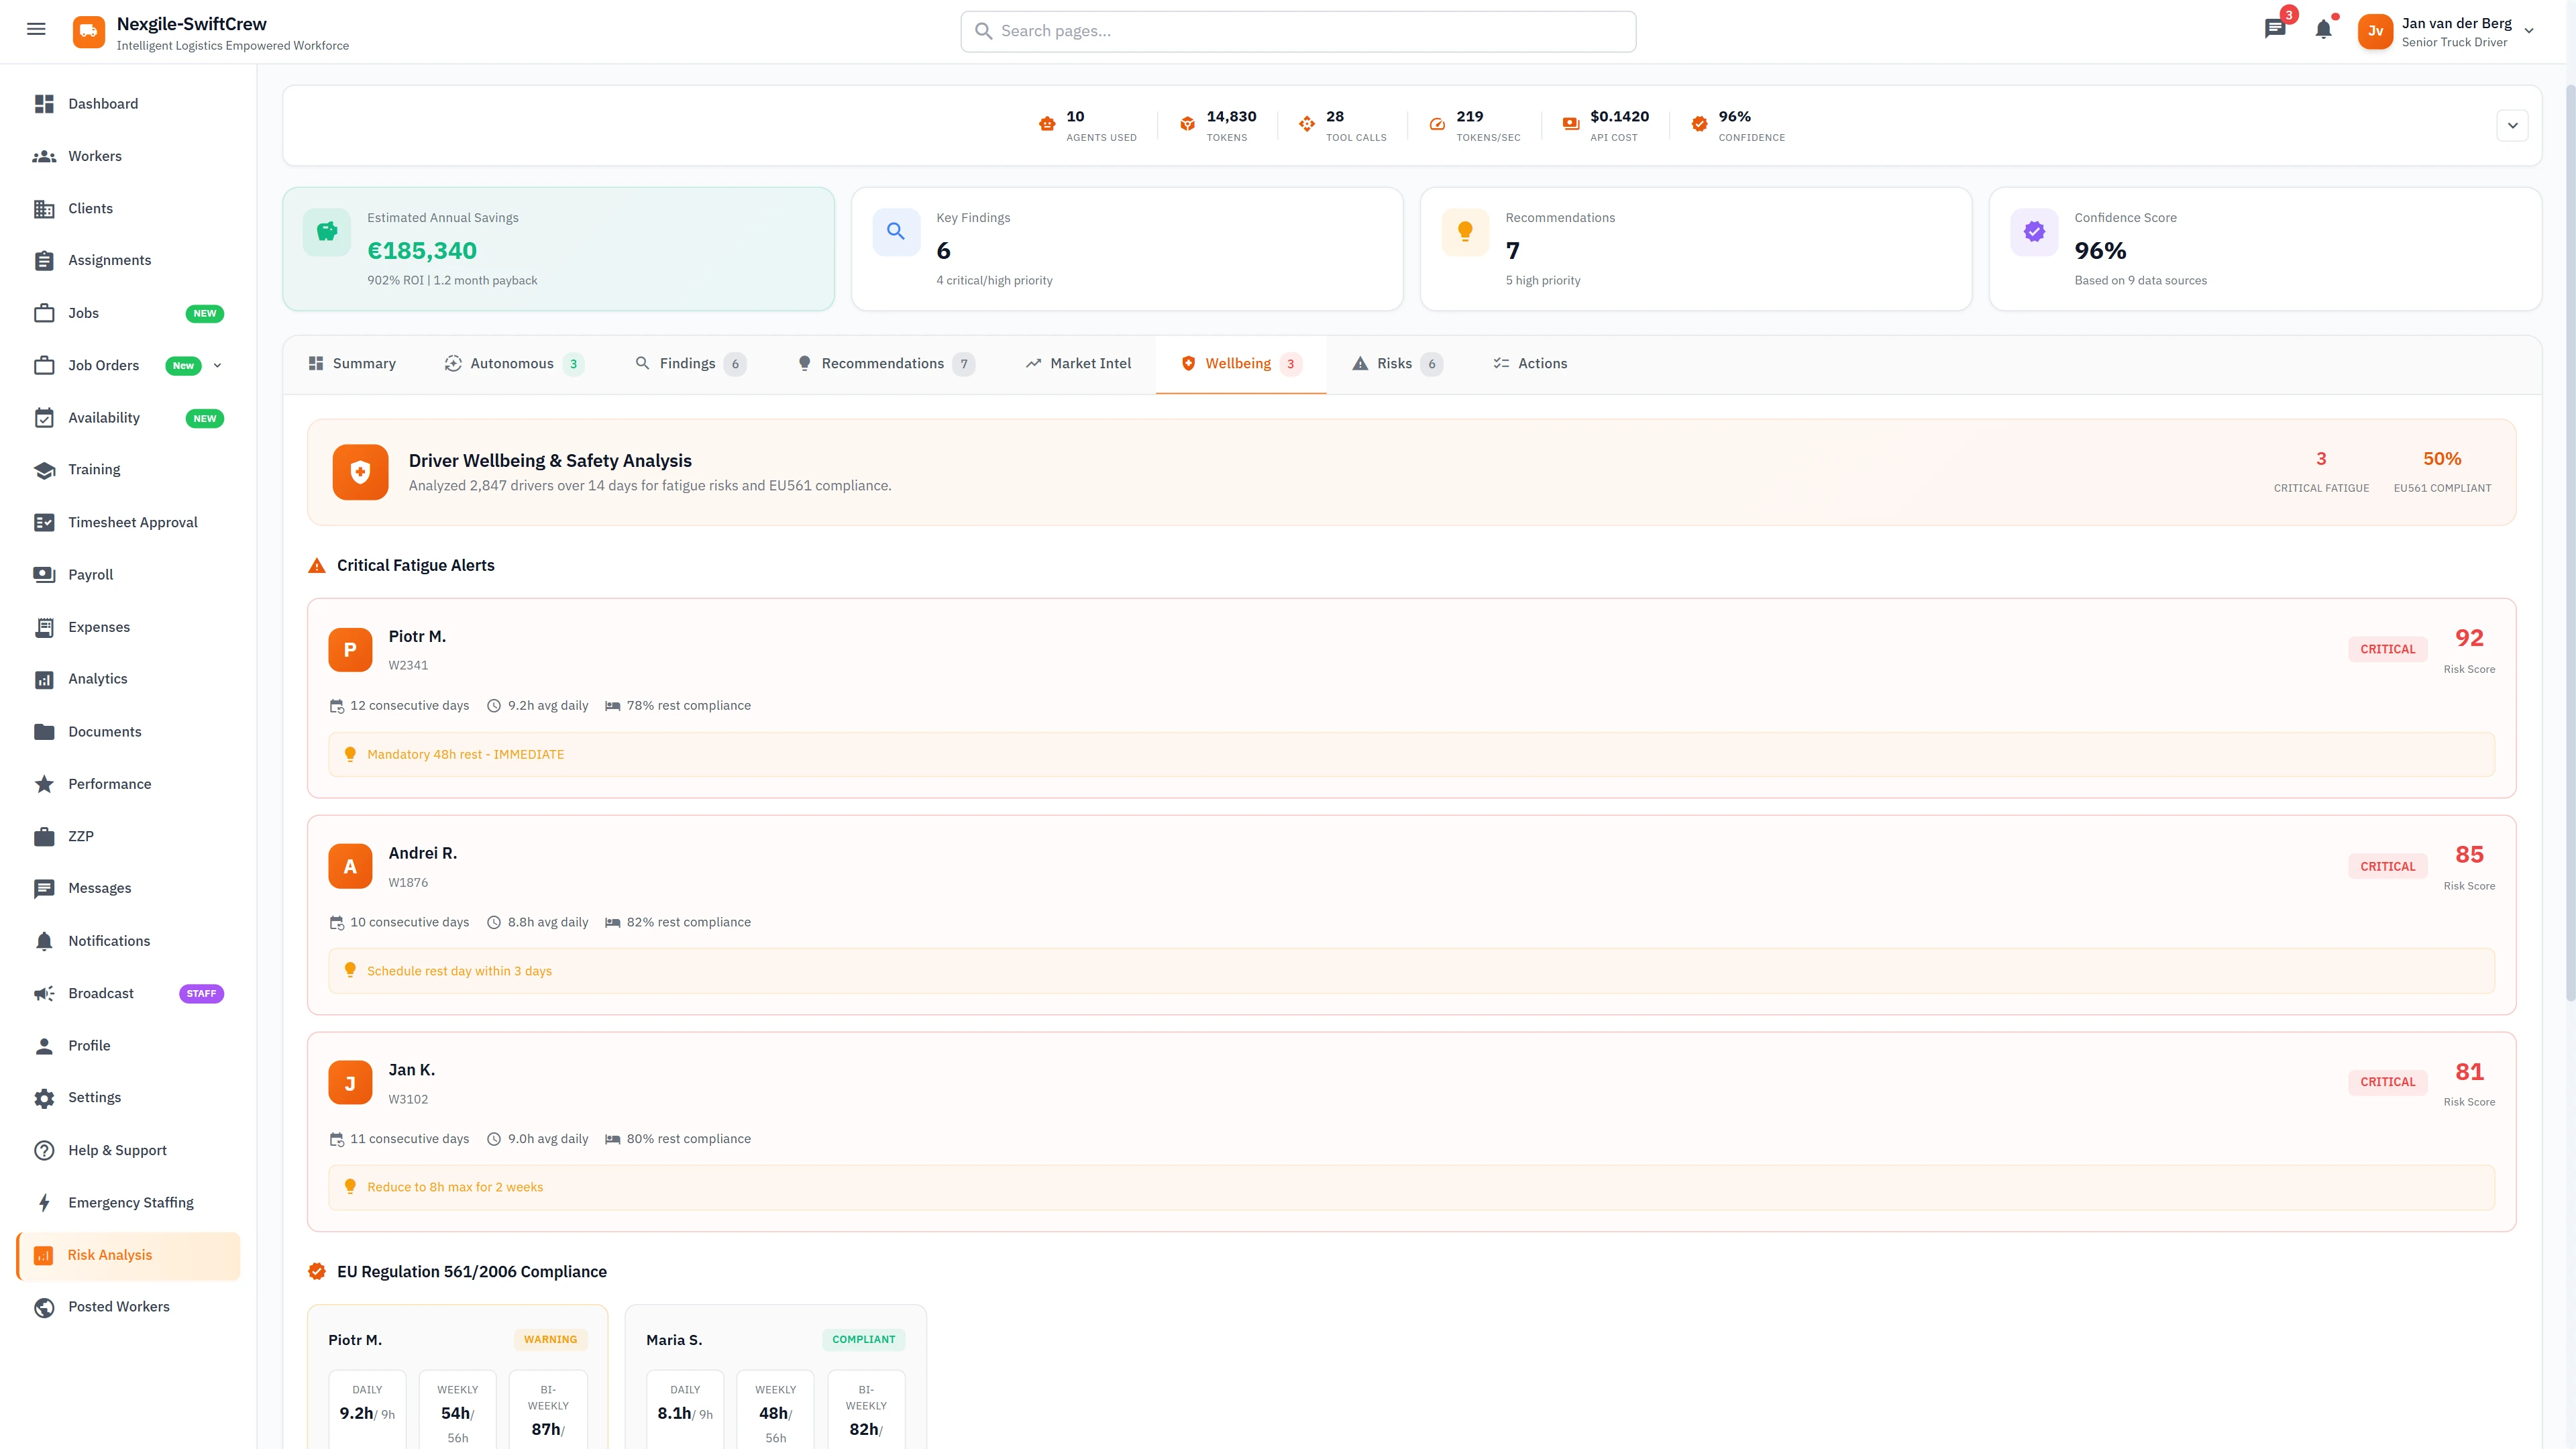Click the Emergency Staffing lightning icon
The image size is (2576, 1449).
tap(44, 1202)
